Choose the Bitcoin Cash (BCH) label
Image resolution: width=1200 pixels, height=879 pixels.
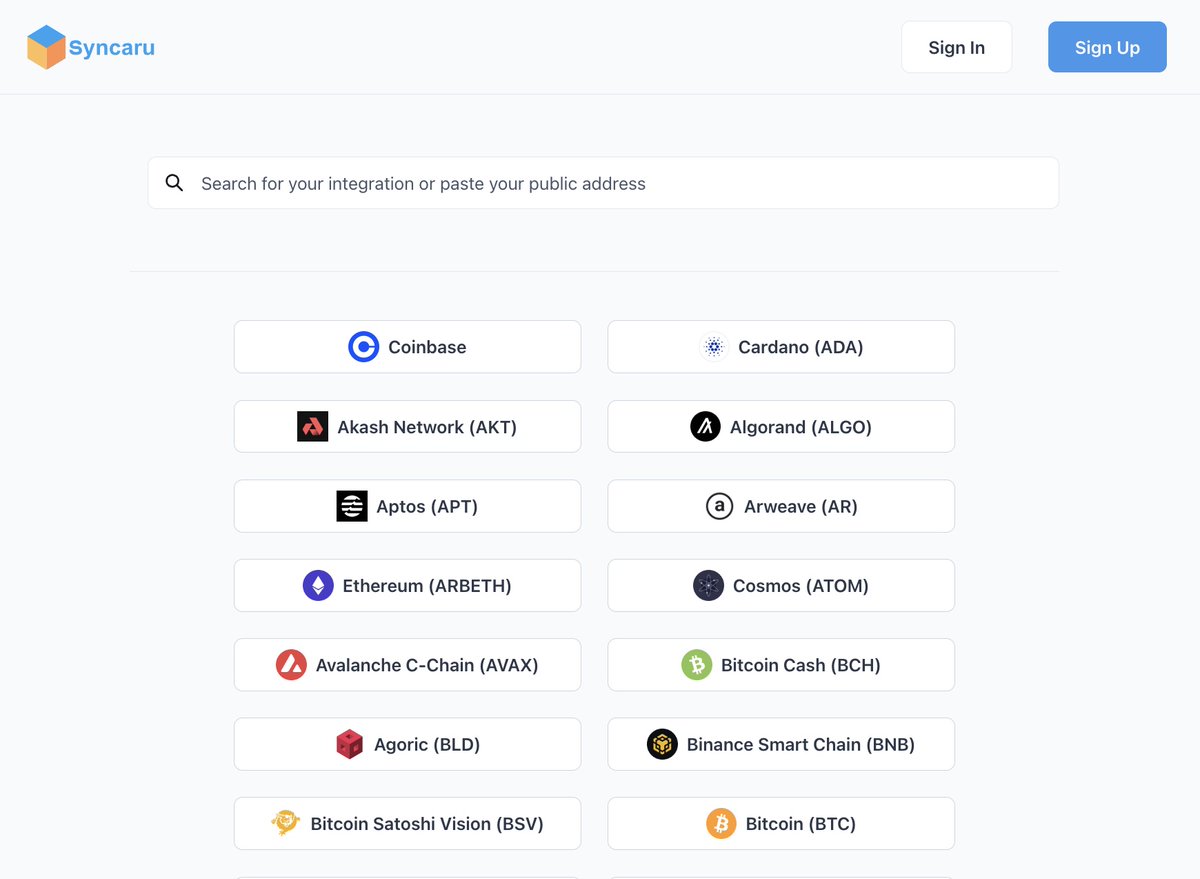800,665
